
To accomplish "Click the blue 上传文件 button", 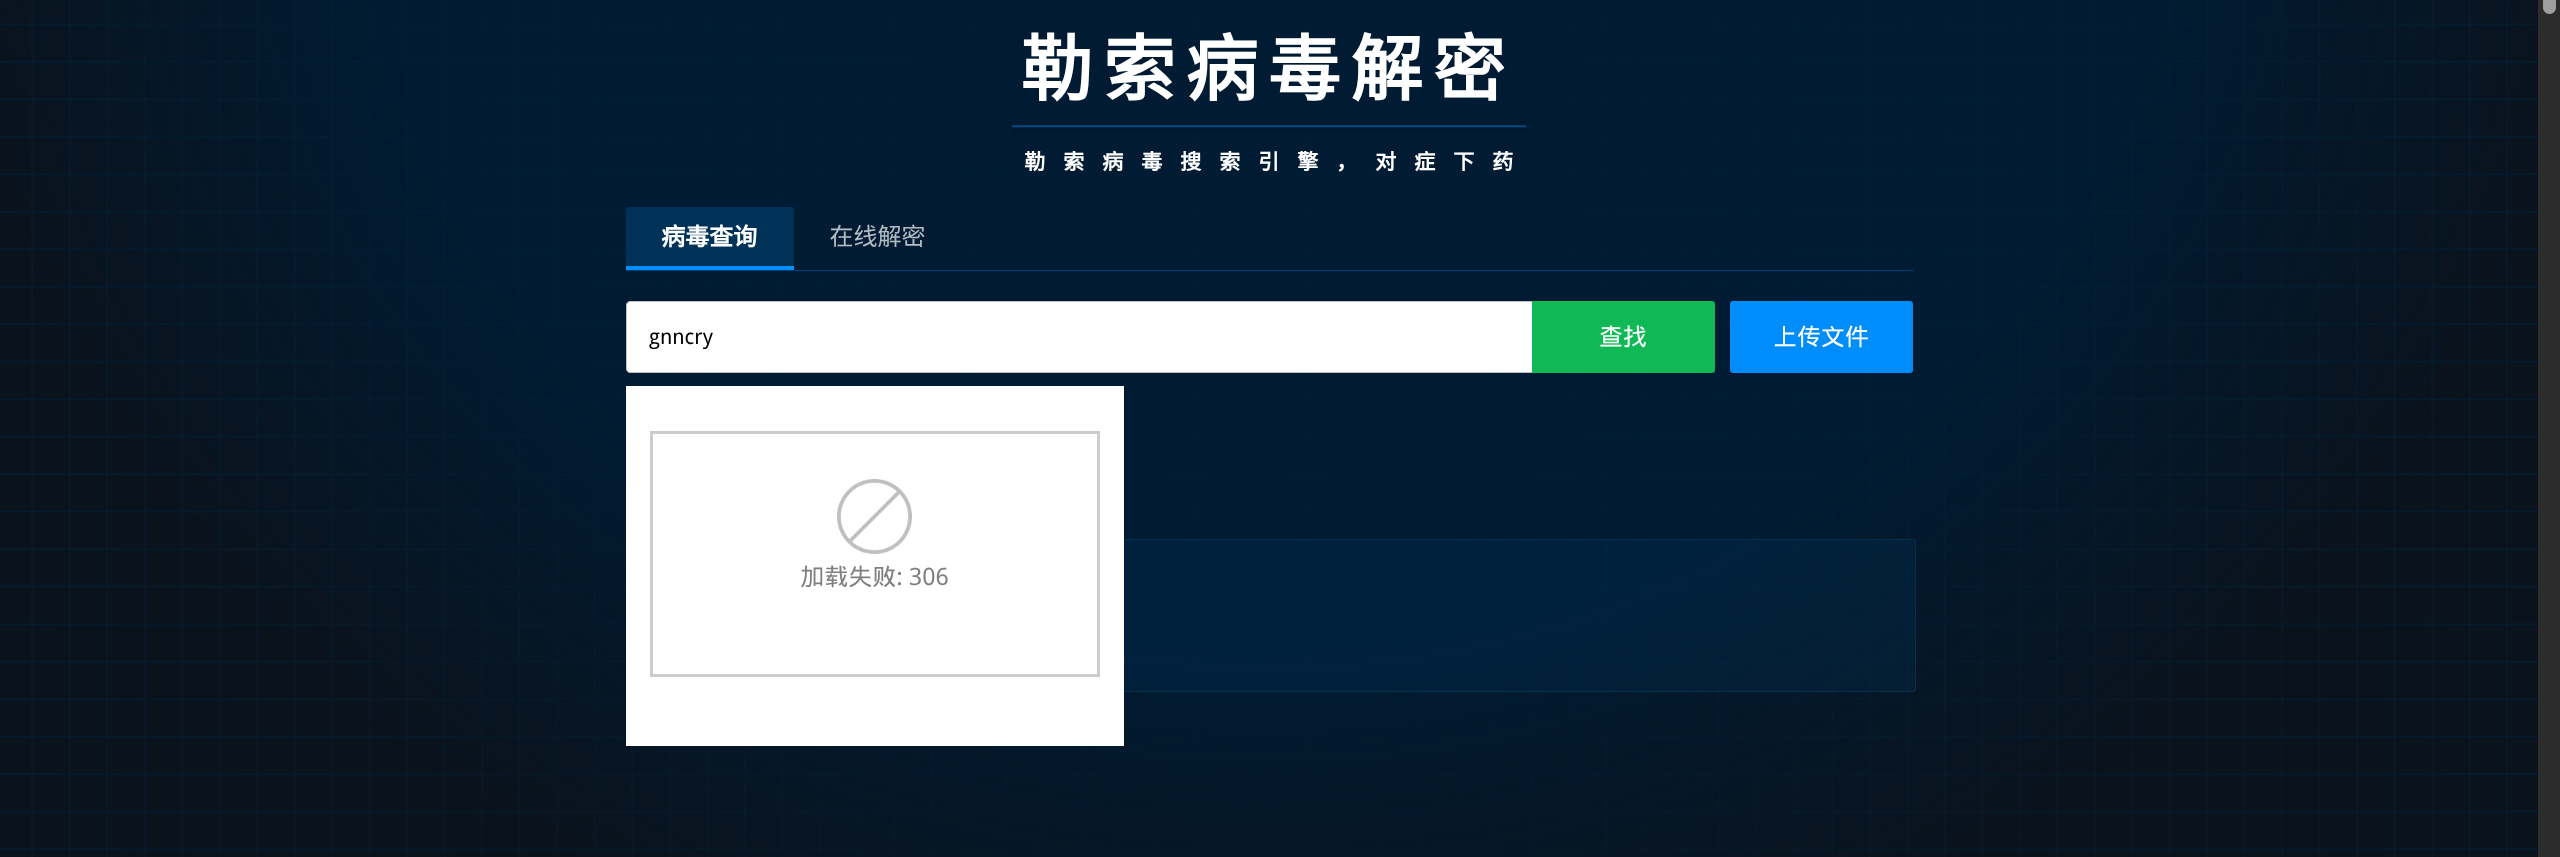I will 1821,337.
